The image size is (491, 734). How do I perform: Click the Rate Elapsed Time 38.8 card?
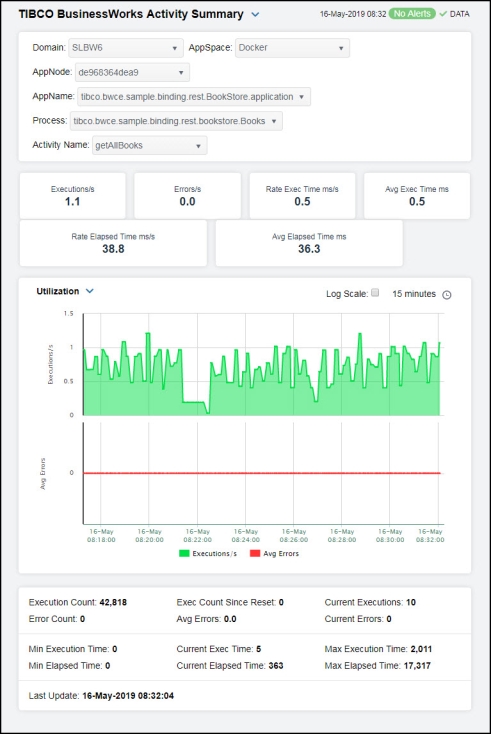click(x=113, y=243)
